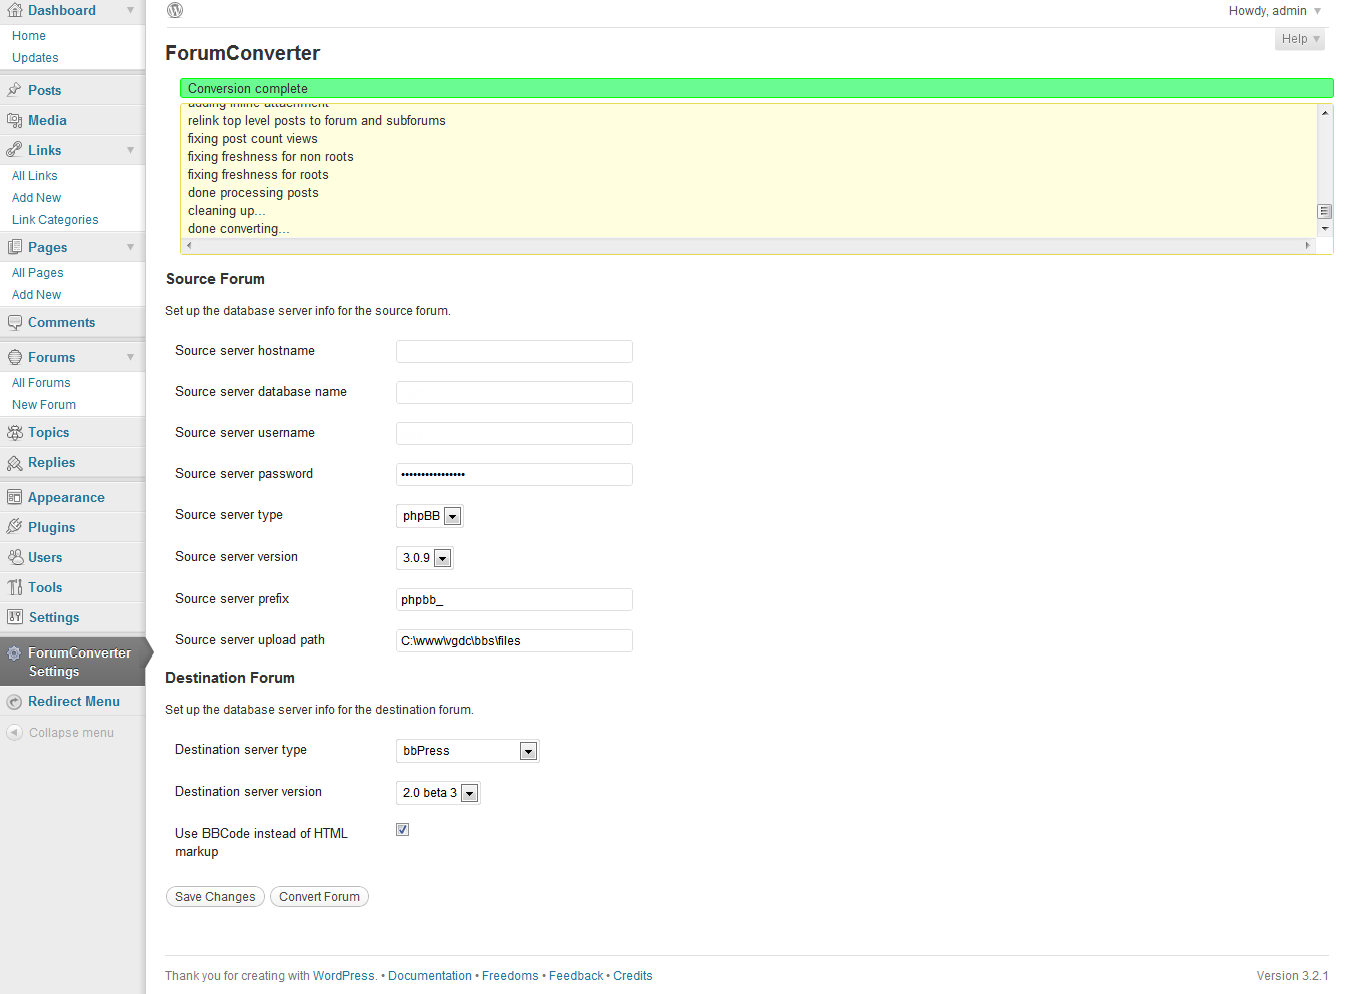This screenshot has width=1346, height=994.
Task: Open the Credits footer link
Action: (633, 976)
